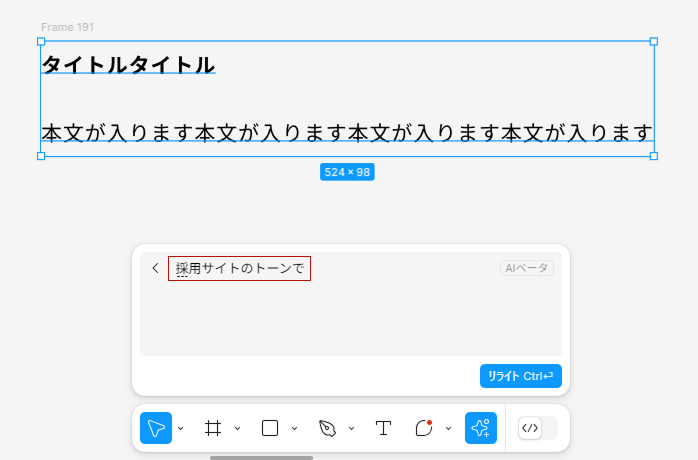Click the AI actions sparkle icon
The image size is (698, 460).
point(481,428)
